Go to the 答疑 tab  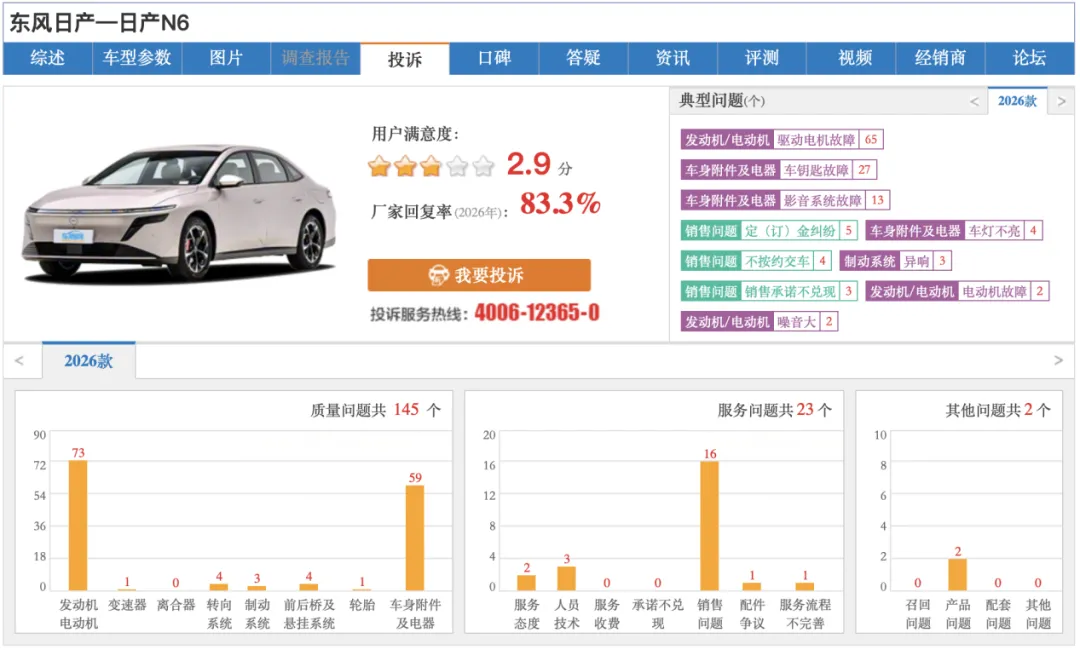(583, 58)
